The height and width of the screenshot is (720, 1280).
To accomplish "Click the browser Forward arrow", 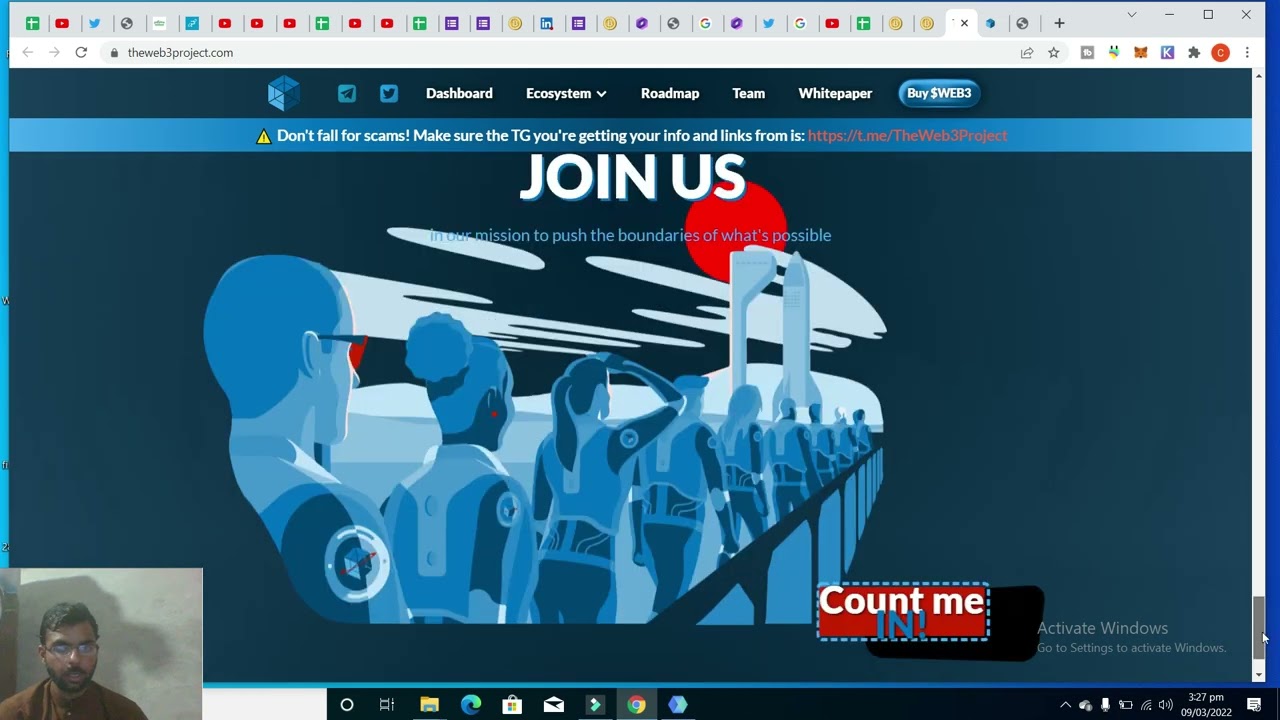I will click(54, 53).
